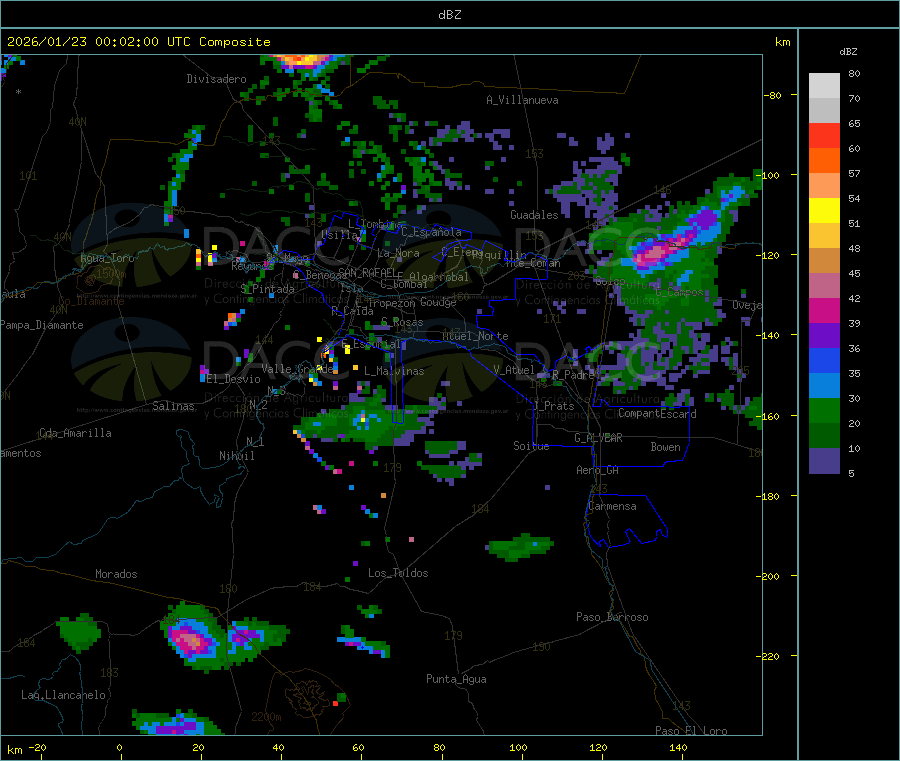This screenshot has width=900, height=761.
Task: Click the Paso_El_Loro label
Action: [x=692, y=731]
